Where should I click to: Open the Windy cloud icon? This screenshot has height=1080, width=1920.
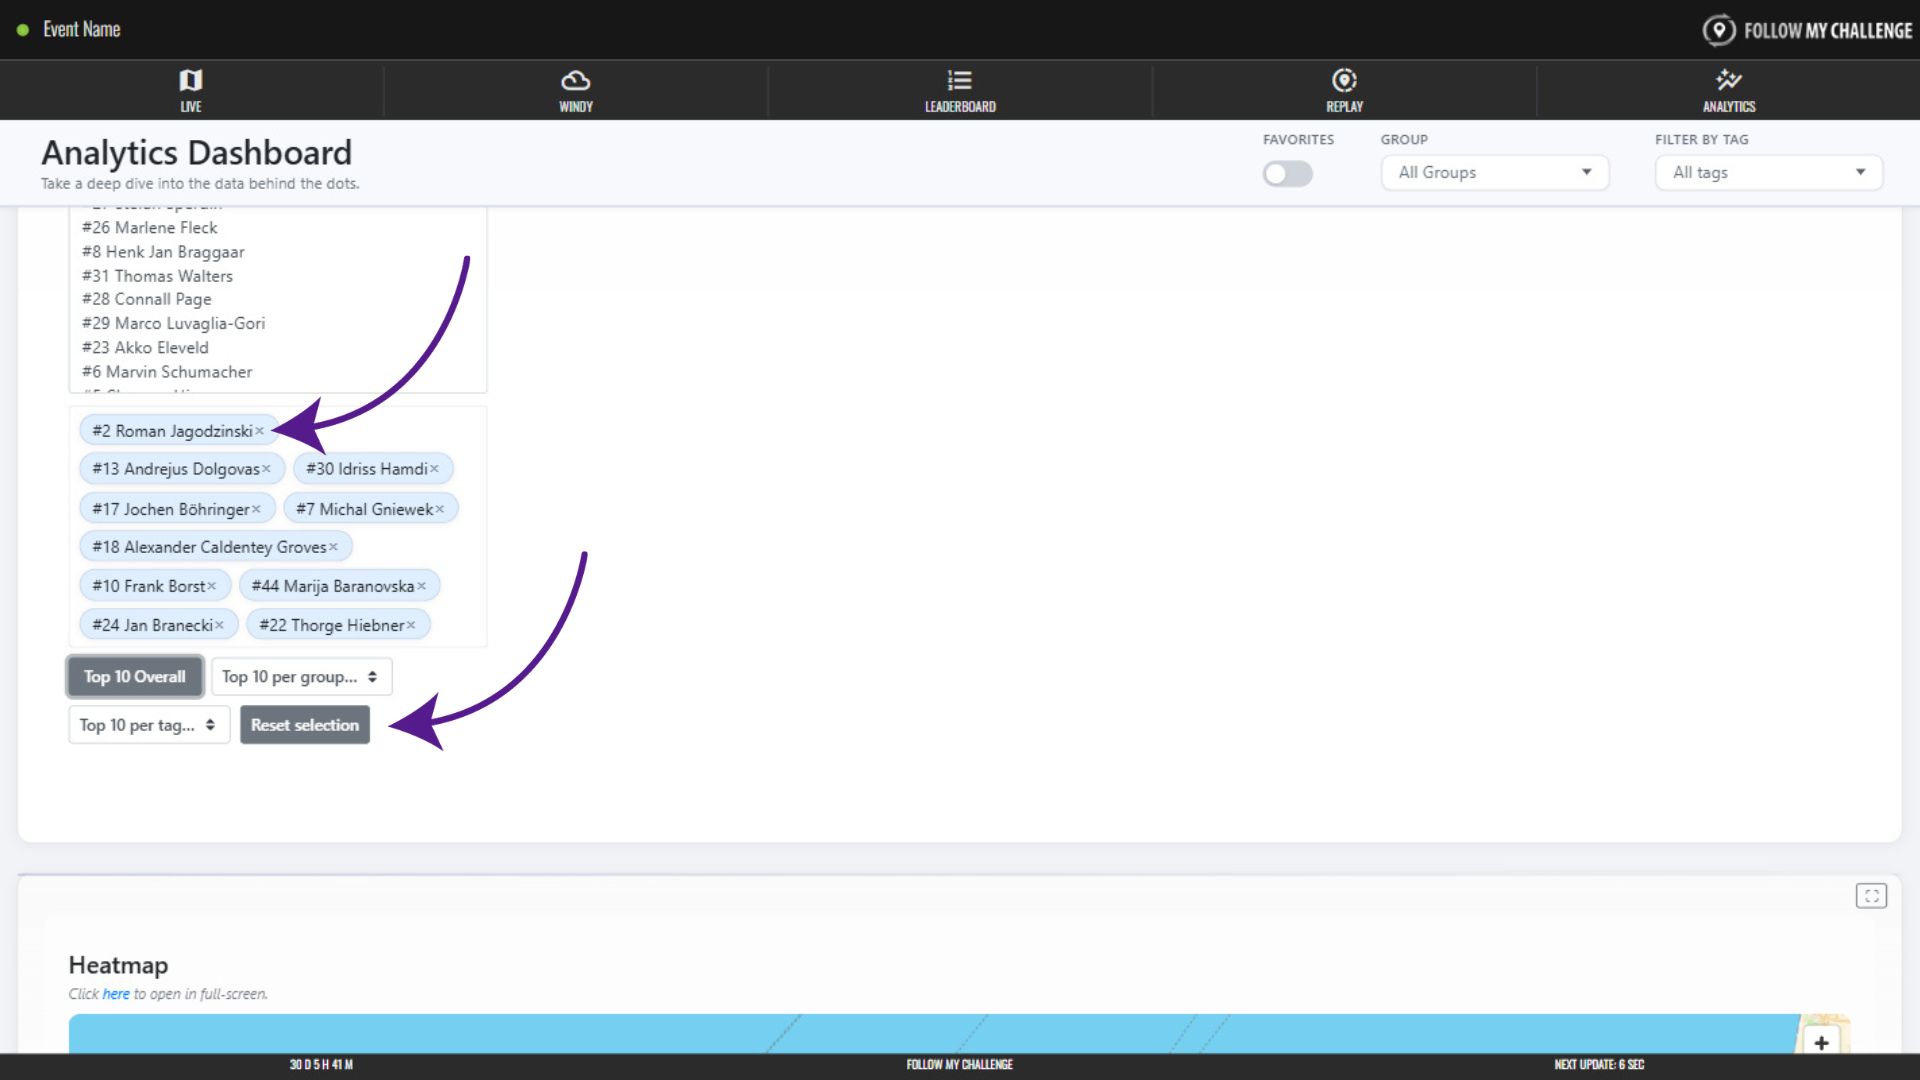575,81
